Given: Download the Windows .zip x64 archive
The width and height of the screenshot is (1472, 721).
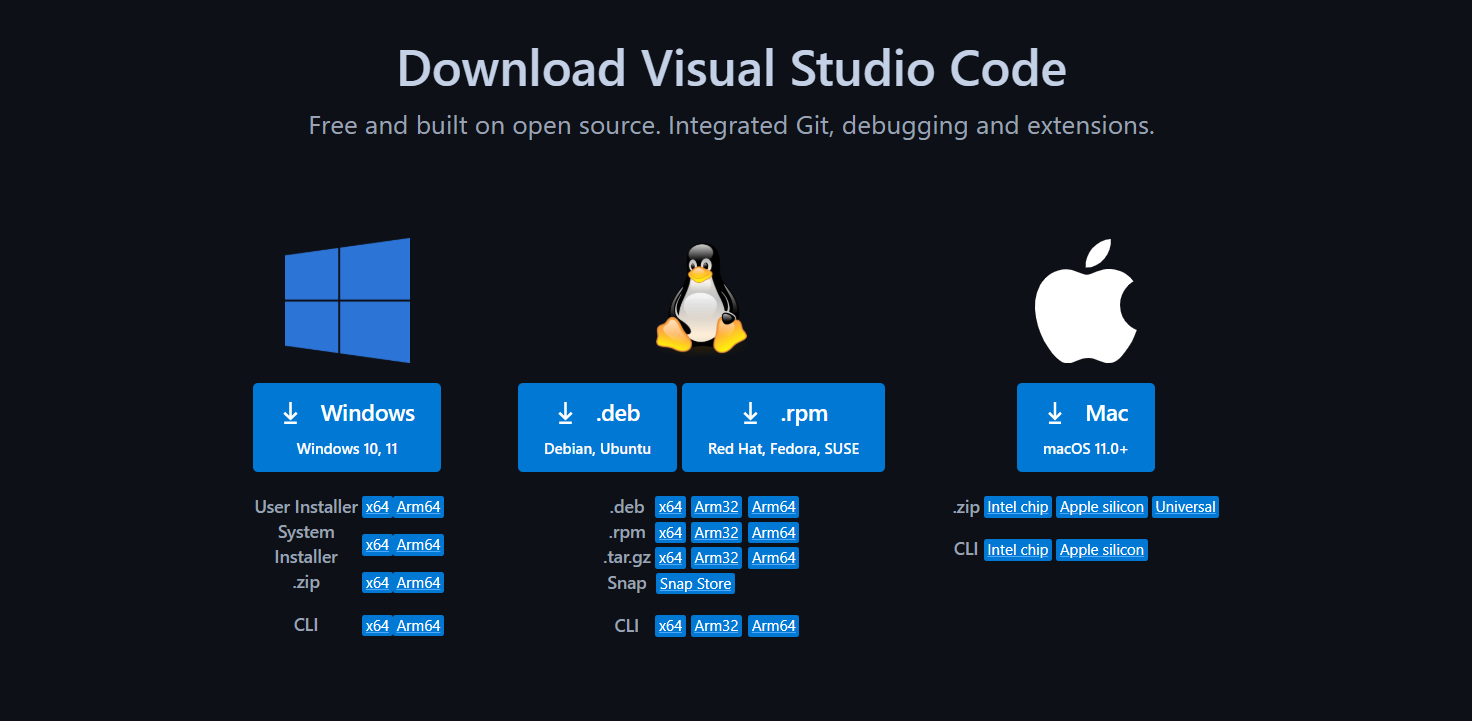Looking at the screenshot, I should pyautogui.click(x=377, y=583).
